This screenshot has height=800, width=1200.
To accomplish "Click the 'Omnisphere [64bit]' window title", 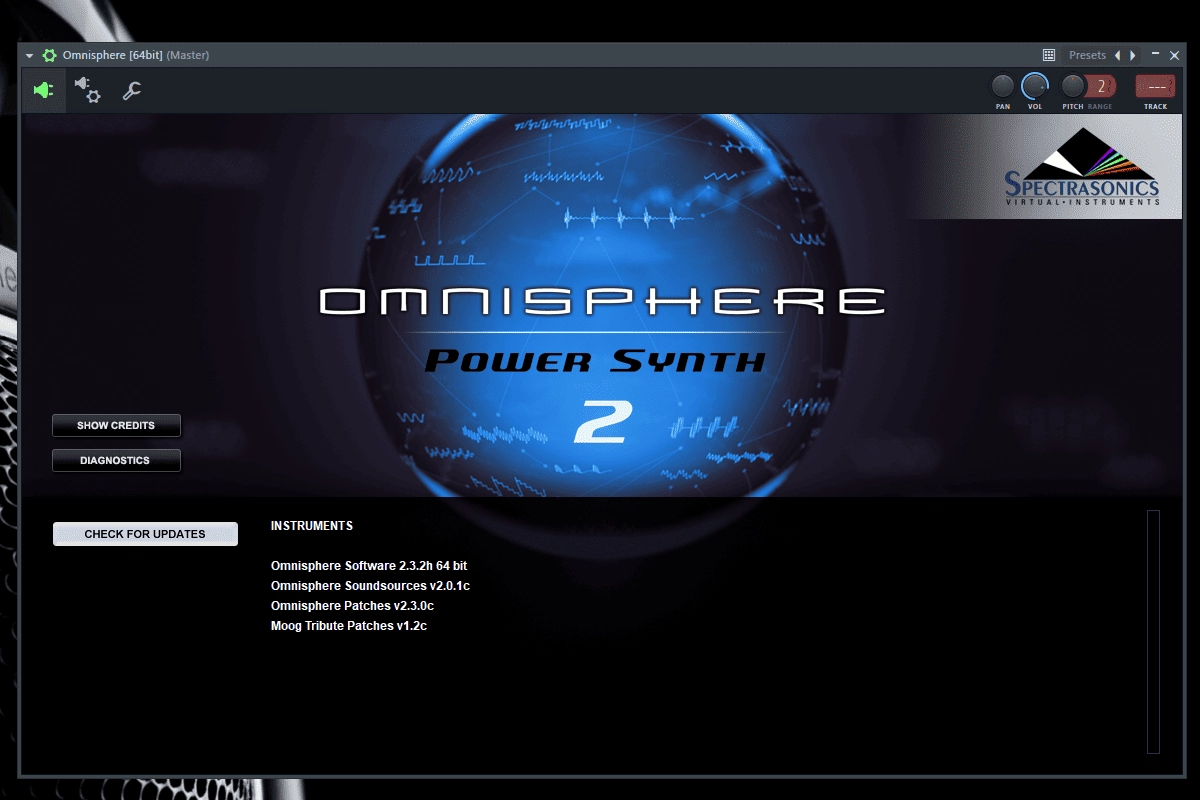I will (112, 55).
